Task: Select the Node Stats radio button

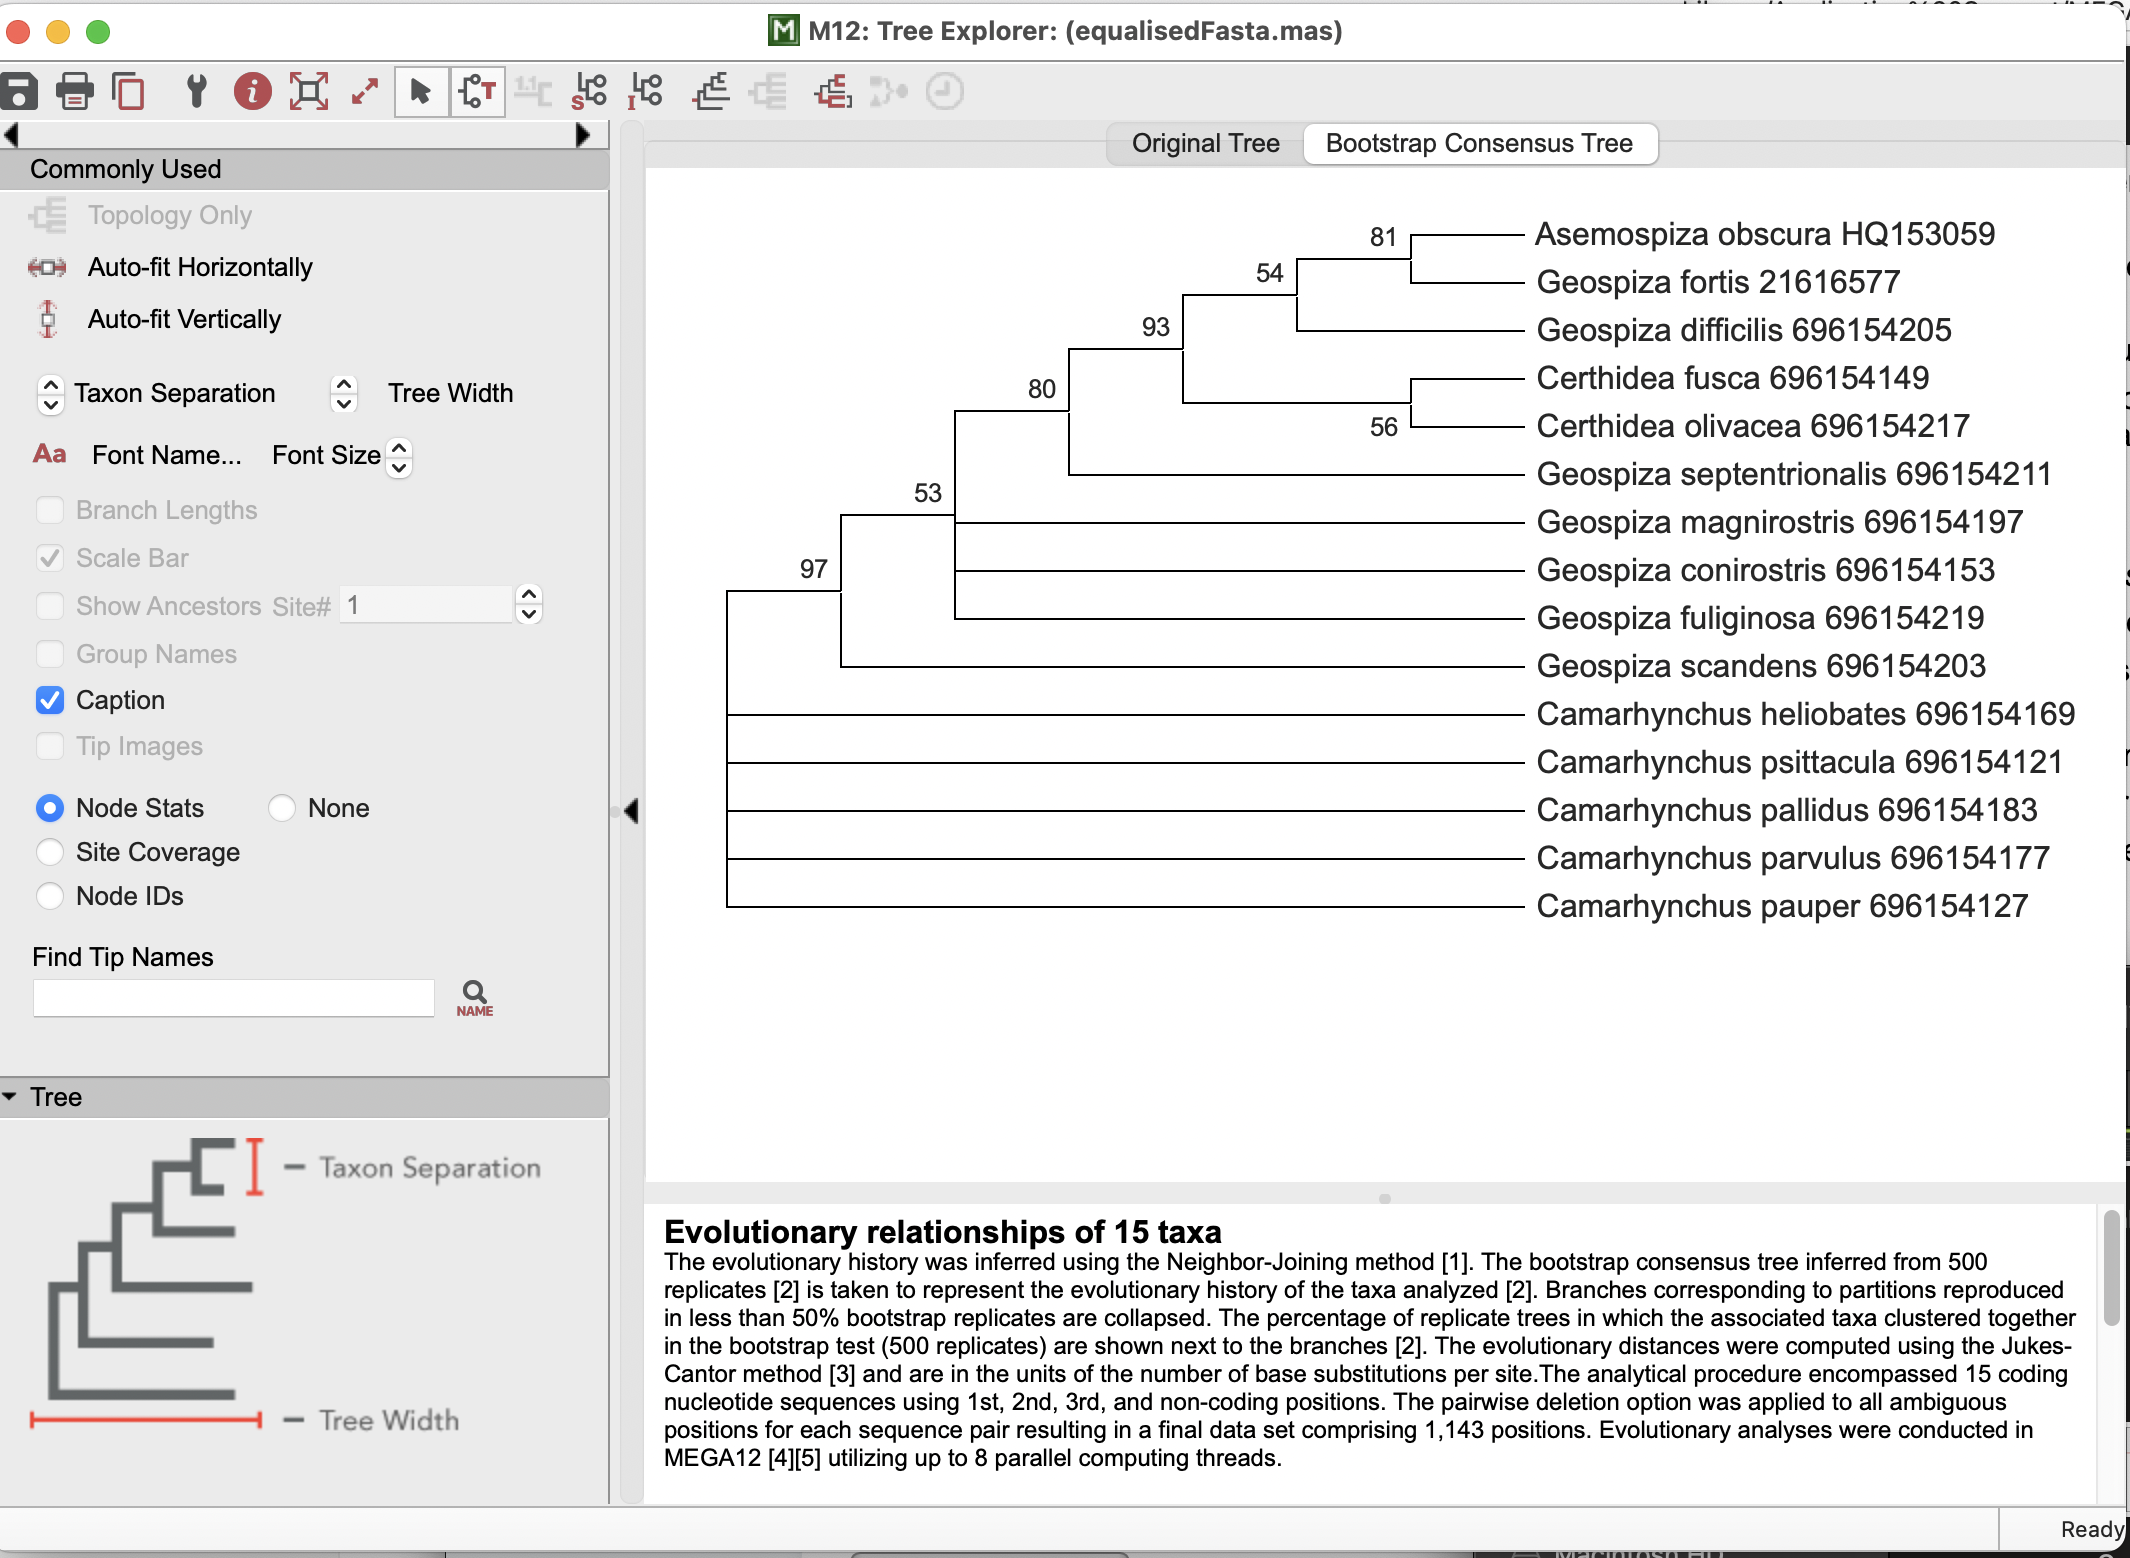Action: click(50, 808)
